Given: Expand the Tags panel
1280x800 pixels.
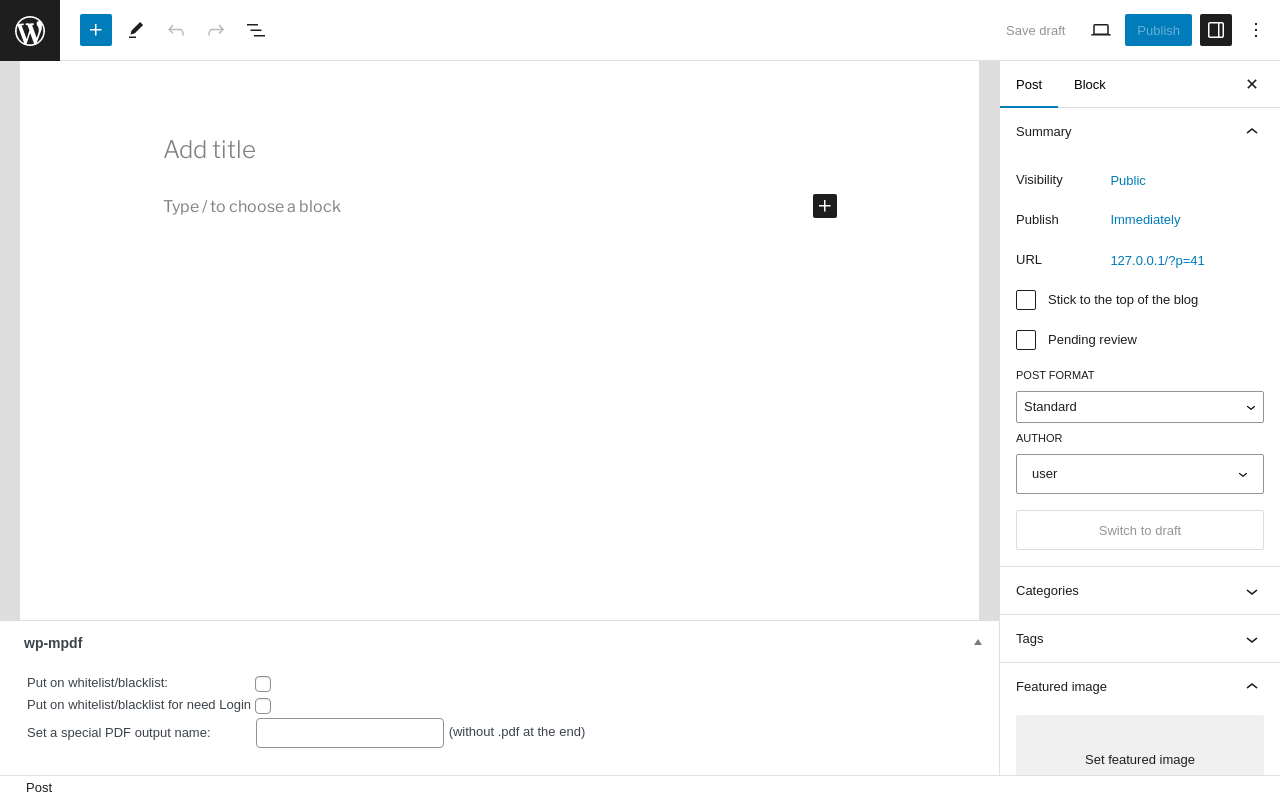Looking at the screenshot, I should (x=1140, y=639).
